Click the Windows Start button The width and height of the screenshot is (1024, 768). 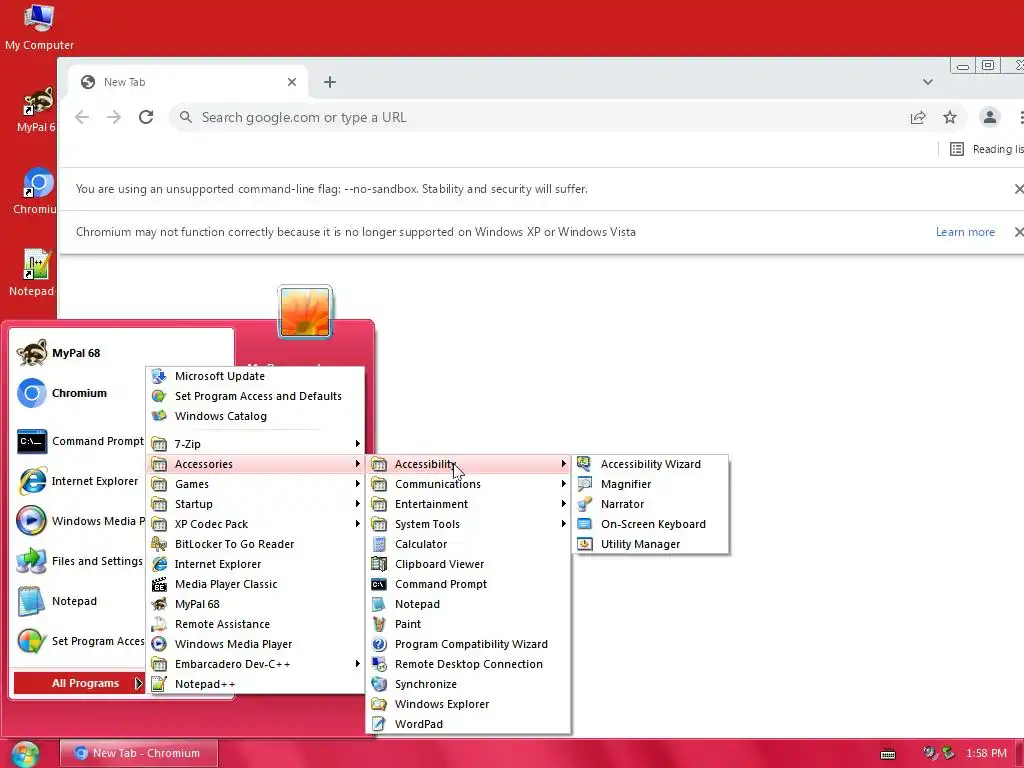click(25, 754)
